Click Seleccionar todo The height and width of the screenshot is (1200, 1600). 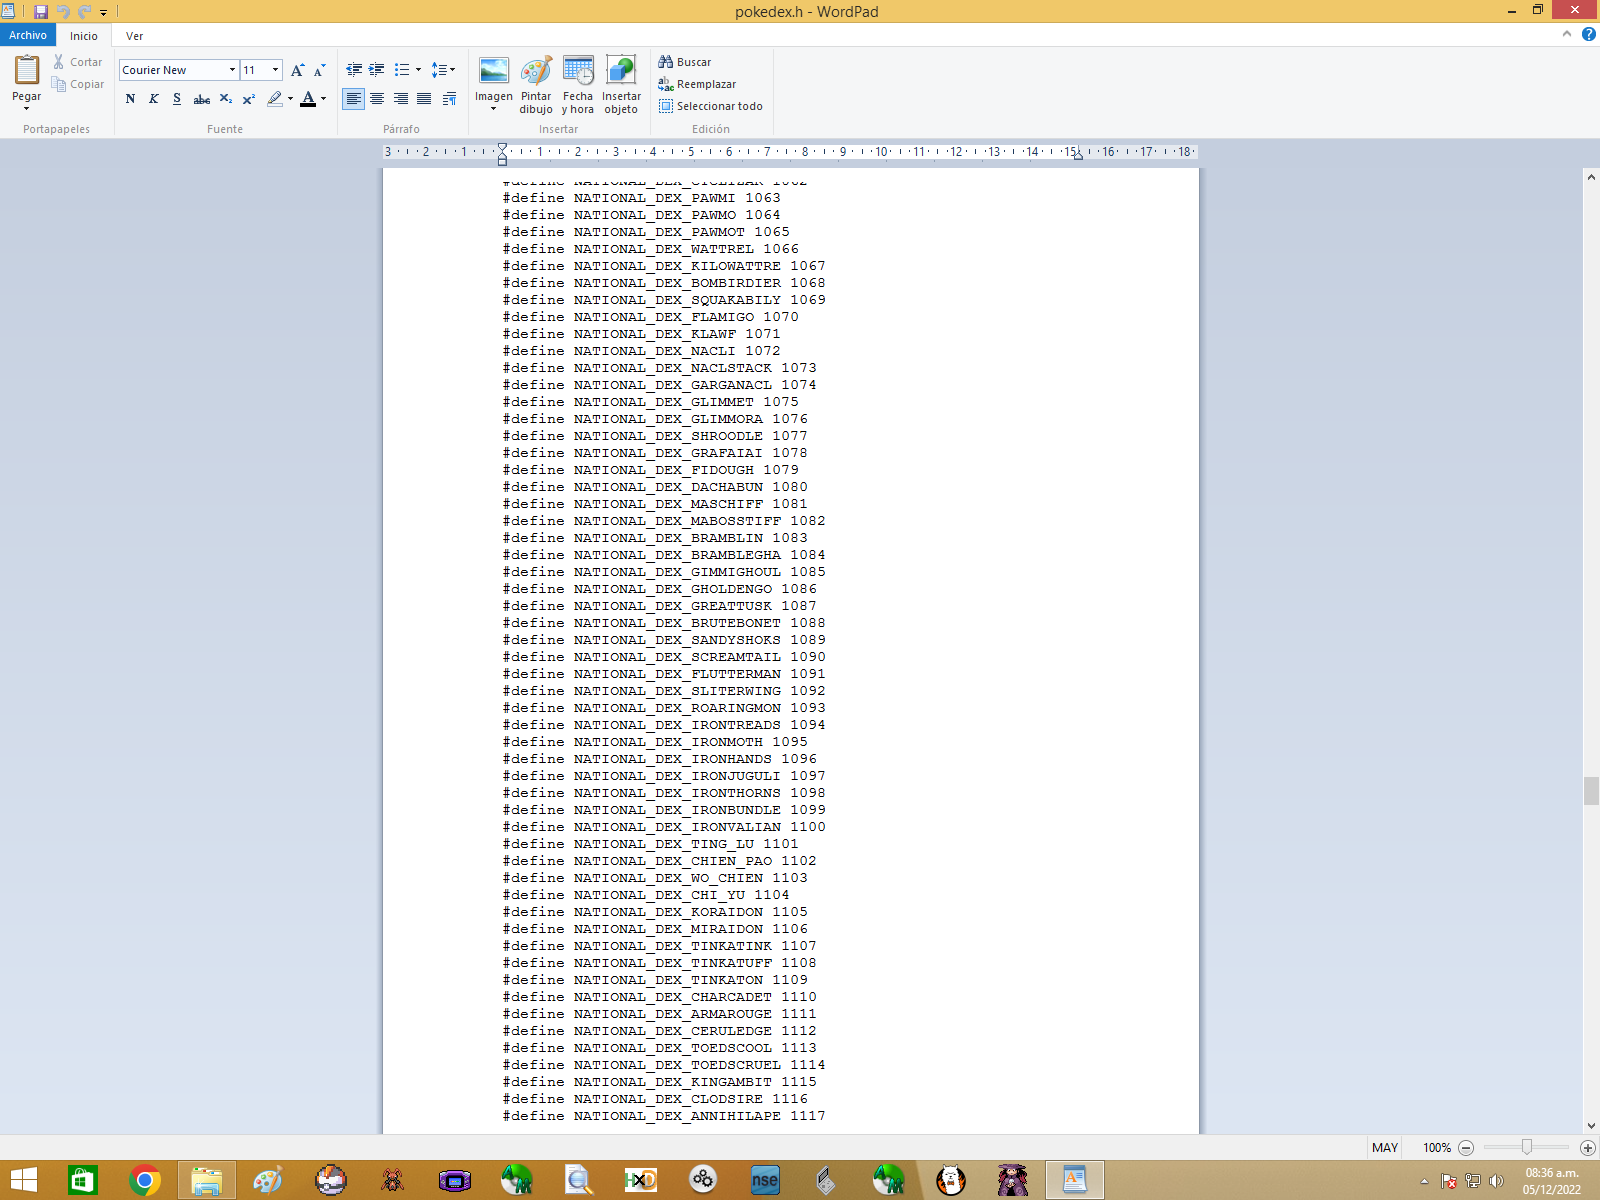(x=710, y=106)
